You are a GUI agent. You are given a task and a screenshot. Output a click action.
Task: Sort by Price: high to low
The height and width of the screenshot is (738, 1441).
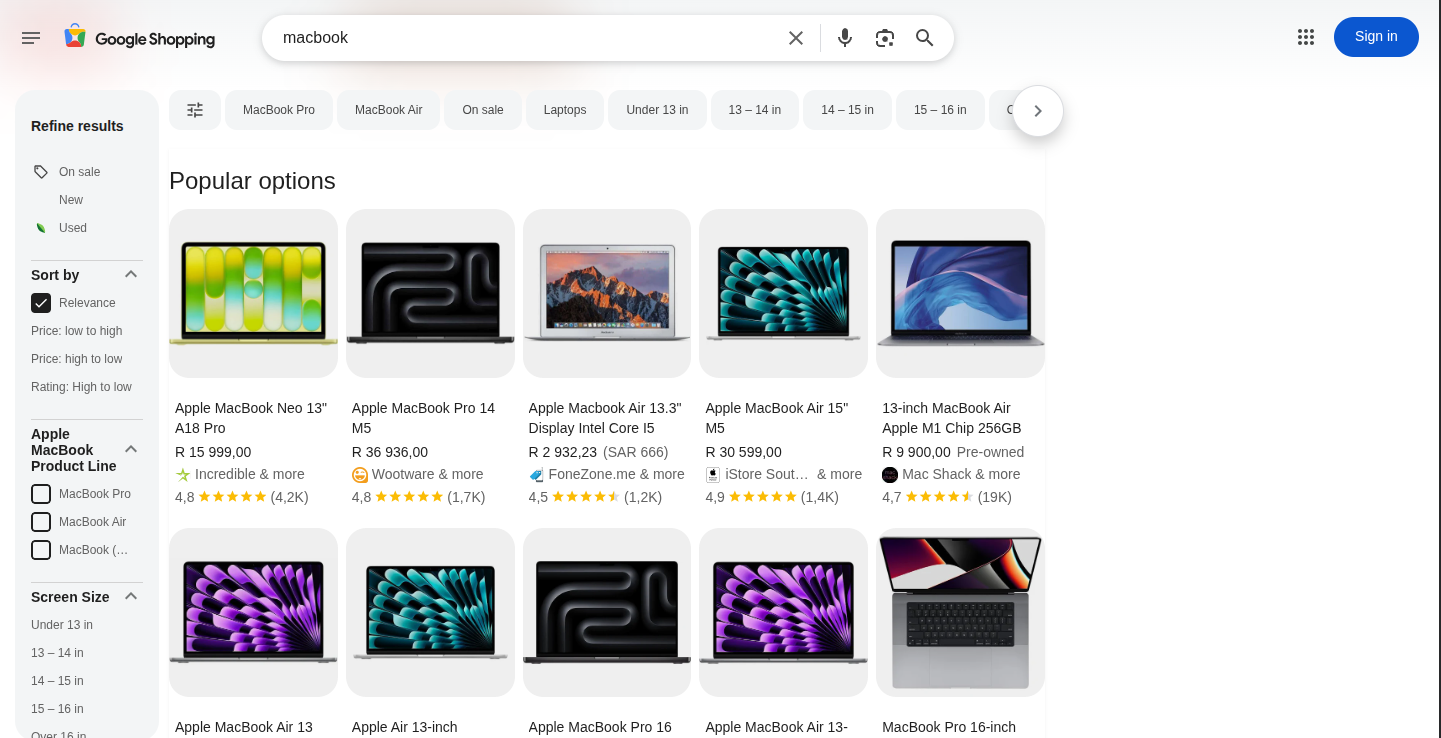coord(77,359)
